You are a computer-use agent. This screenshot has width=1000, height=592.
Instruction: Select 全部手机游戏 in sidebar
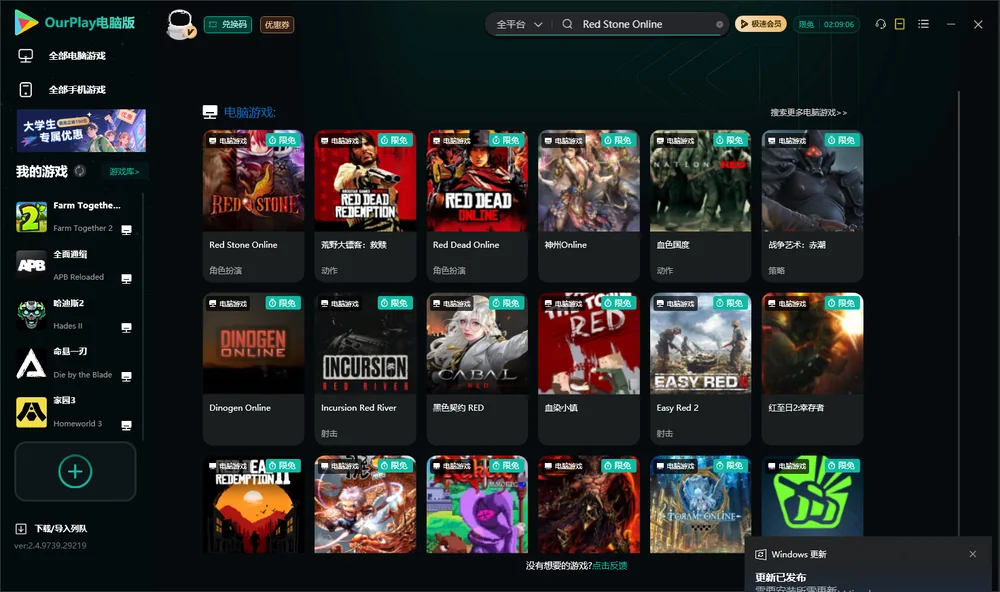click(x=77, y=90)
